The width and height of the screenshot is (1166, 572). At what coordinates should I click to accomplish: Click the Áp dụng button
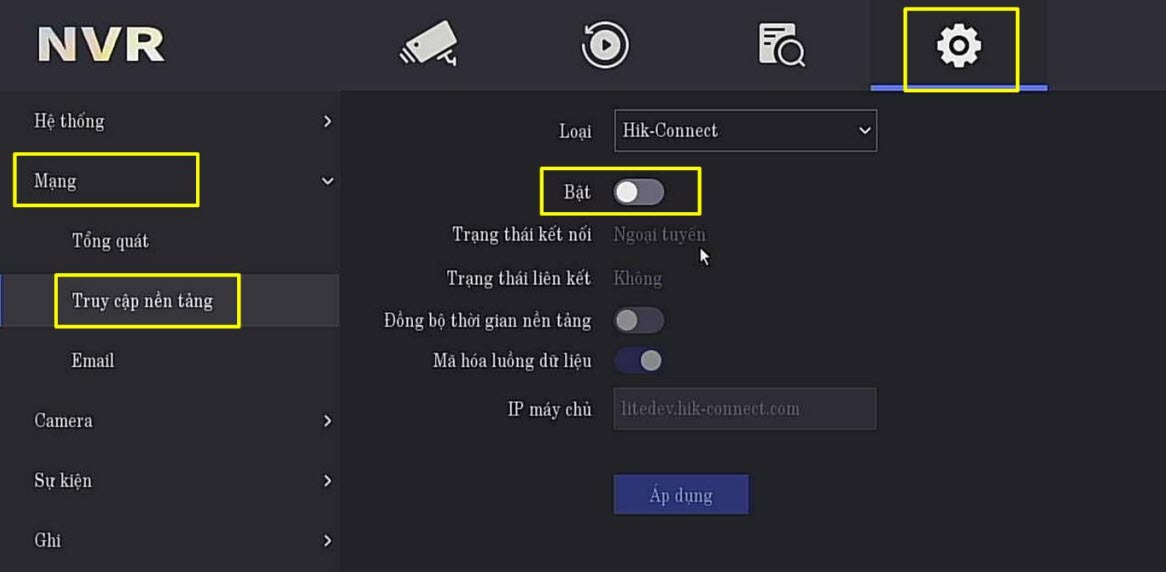681,495
